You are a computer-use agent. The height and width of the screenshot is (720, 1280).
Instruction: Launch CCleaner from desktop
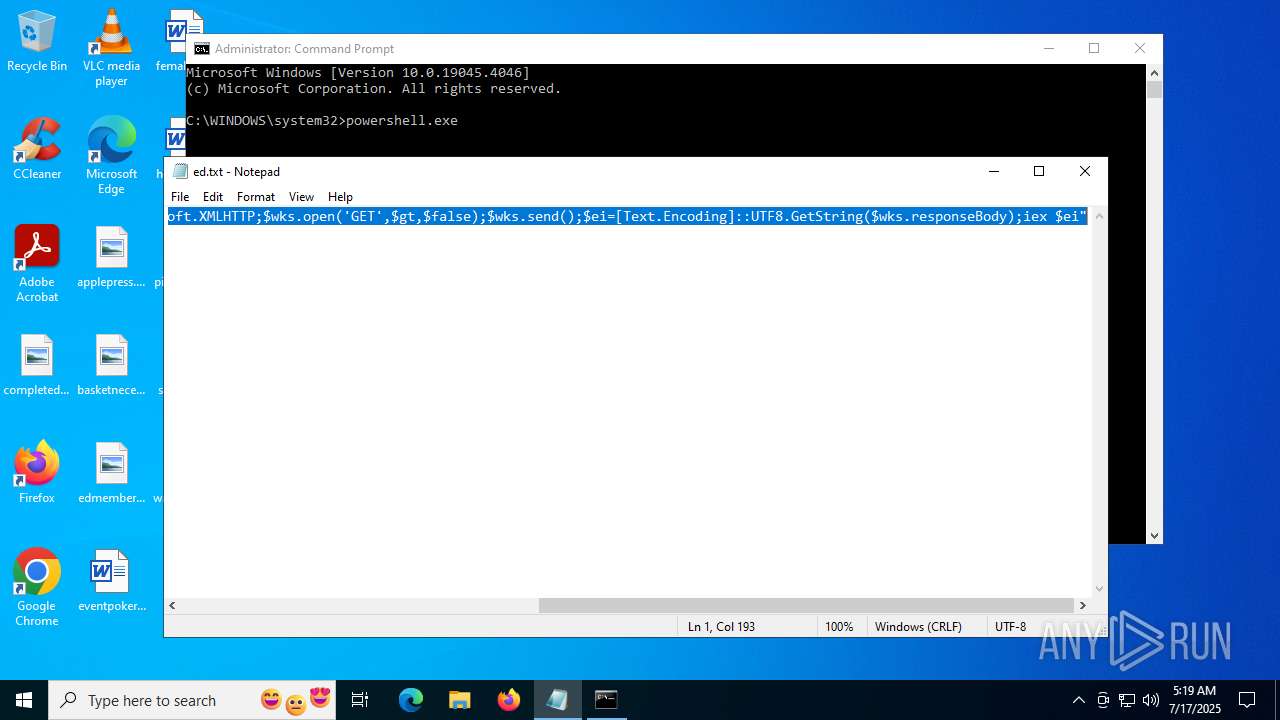(x=37, y=148)
